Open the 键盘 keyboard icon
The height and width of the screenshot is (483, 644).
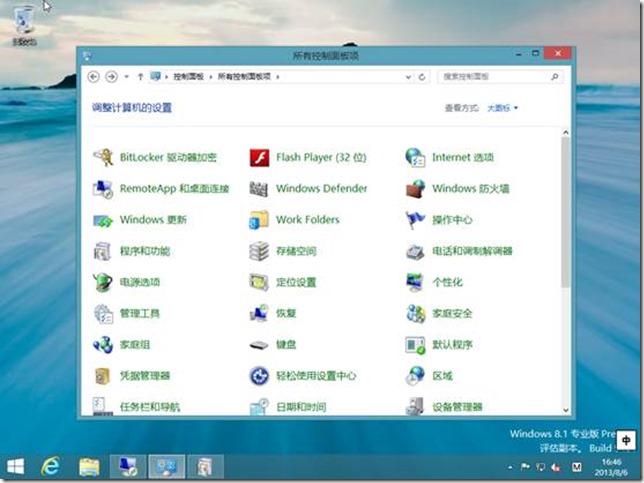point(259,345)
